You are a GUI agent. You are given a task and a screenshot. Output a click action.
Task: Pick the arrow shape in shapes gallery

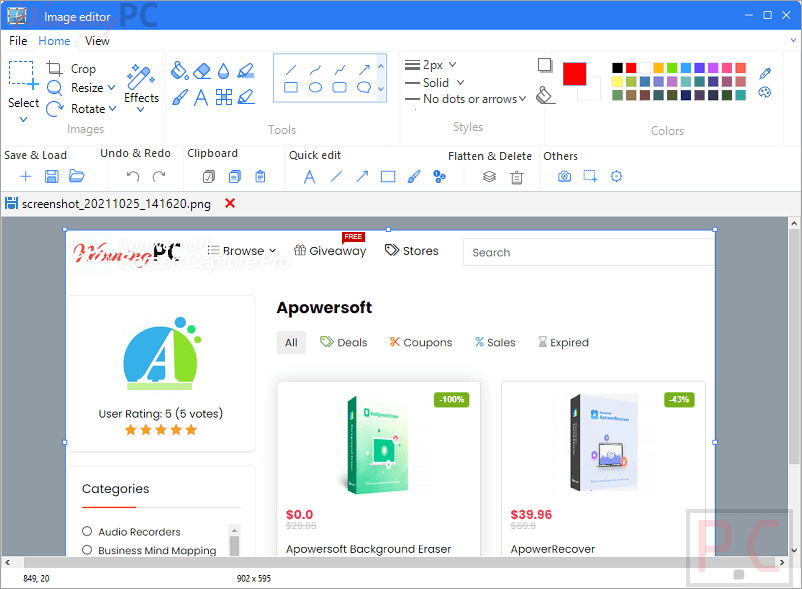click(364, 70)
